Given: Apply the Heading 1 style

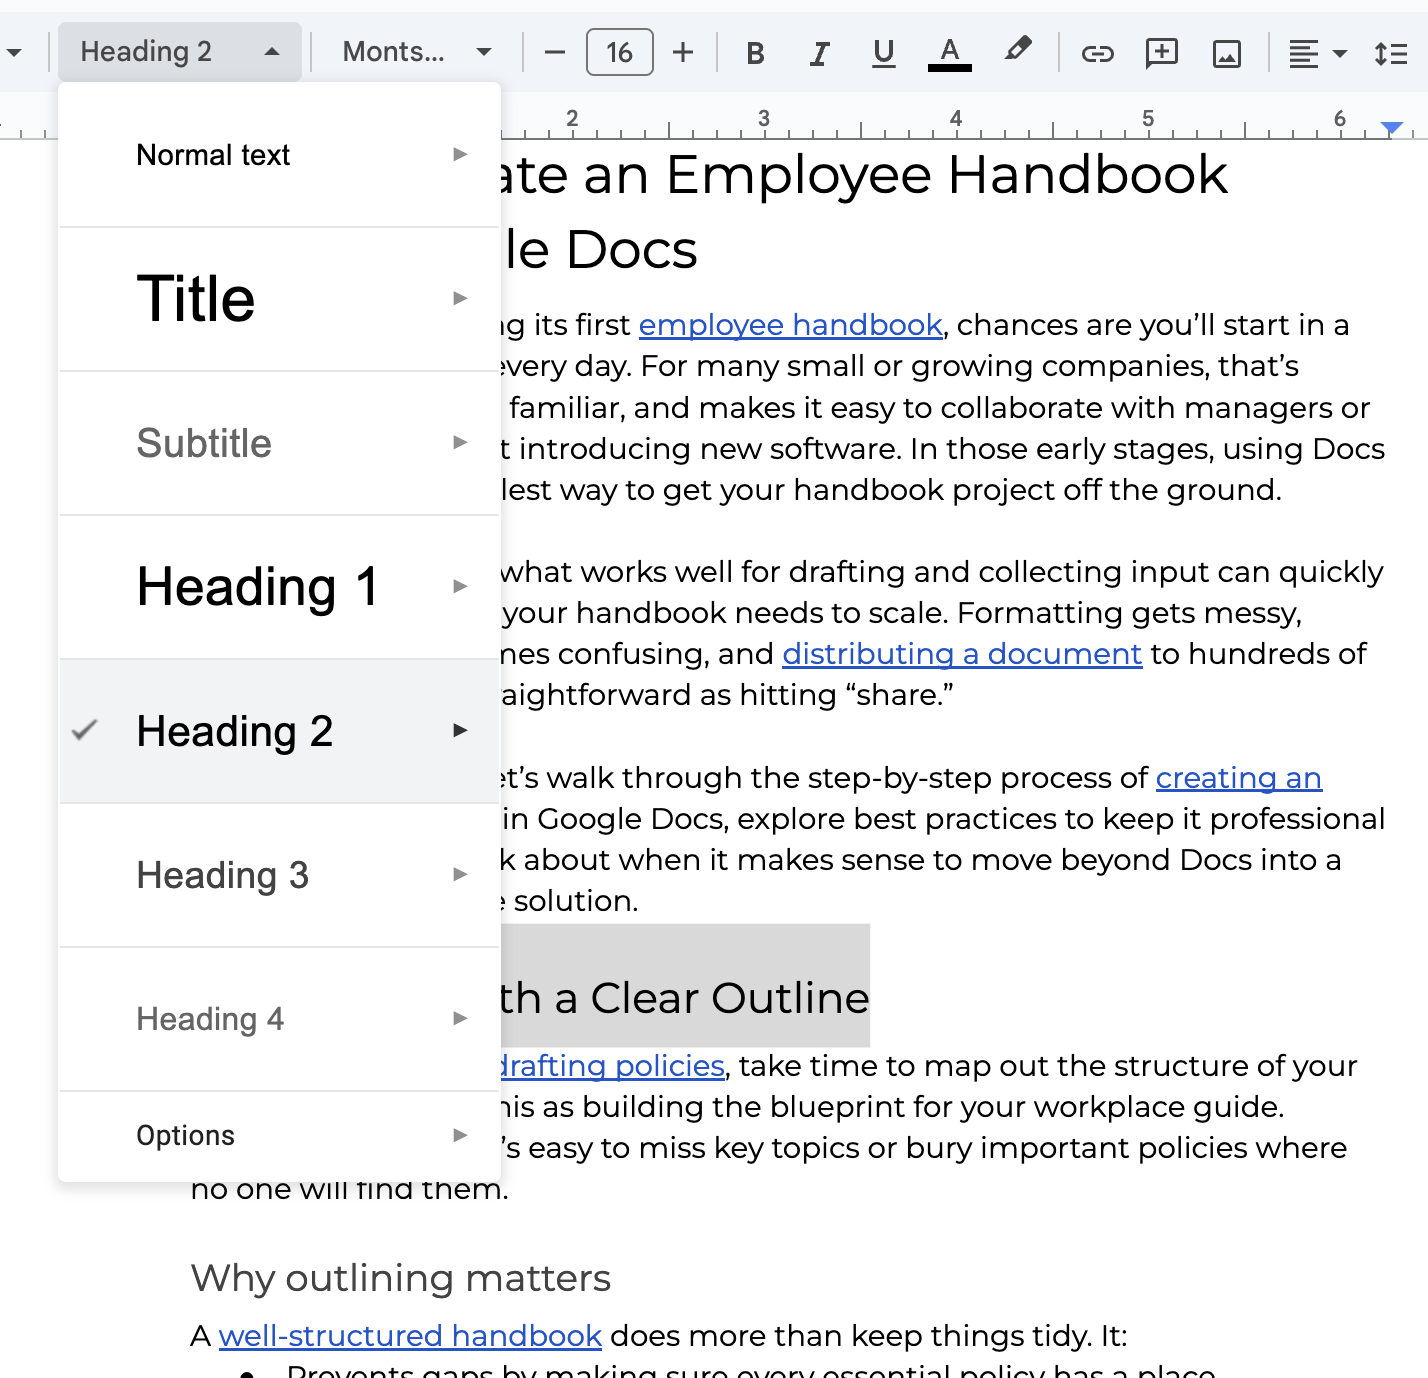Looking at the screenshot, I should pyautogui.click(x=279, y=587).
